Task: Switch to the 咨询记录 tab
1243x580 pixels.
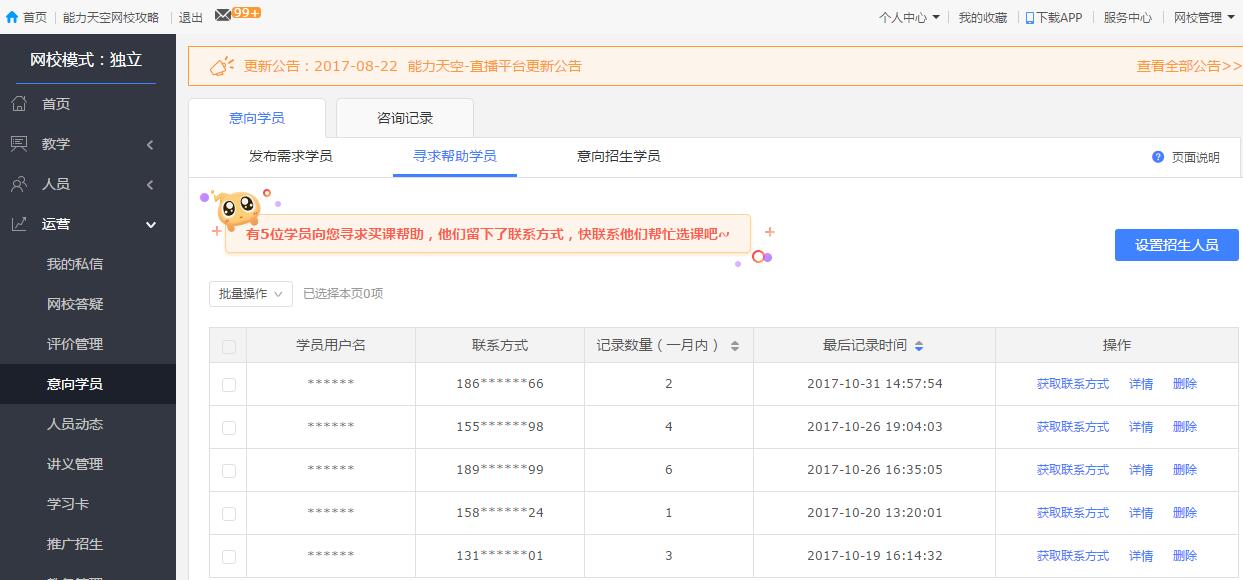Action: pyautogui.click(x=405, y=118)
